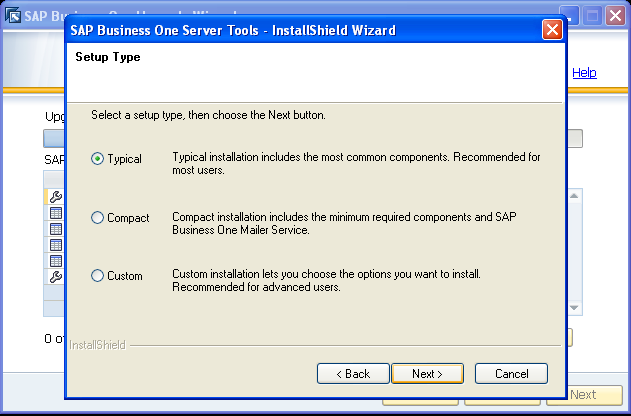Screen dimensions: 631x416
Task: Click the fourth table icon in the list
Action: [x=56, y=261]
